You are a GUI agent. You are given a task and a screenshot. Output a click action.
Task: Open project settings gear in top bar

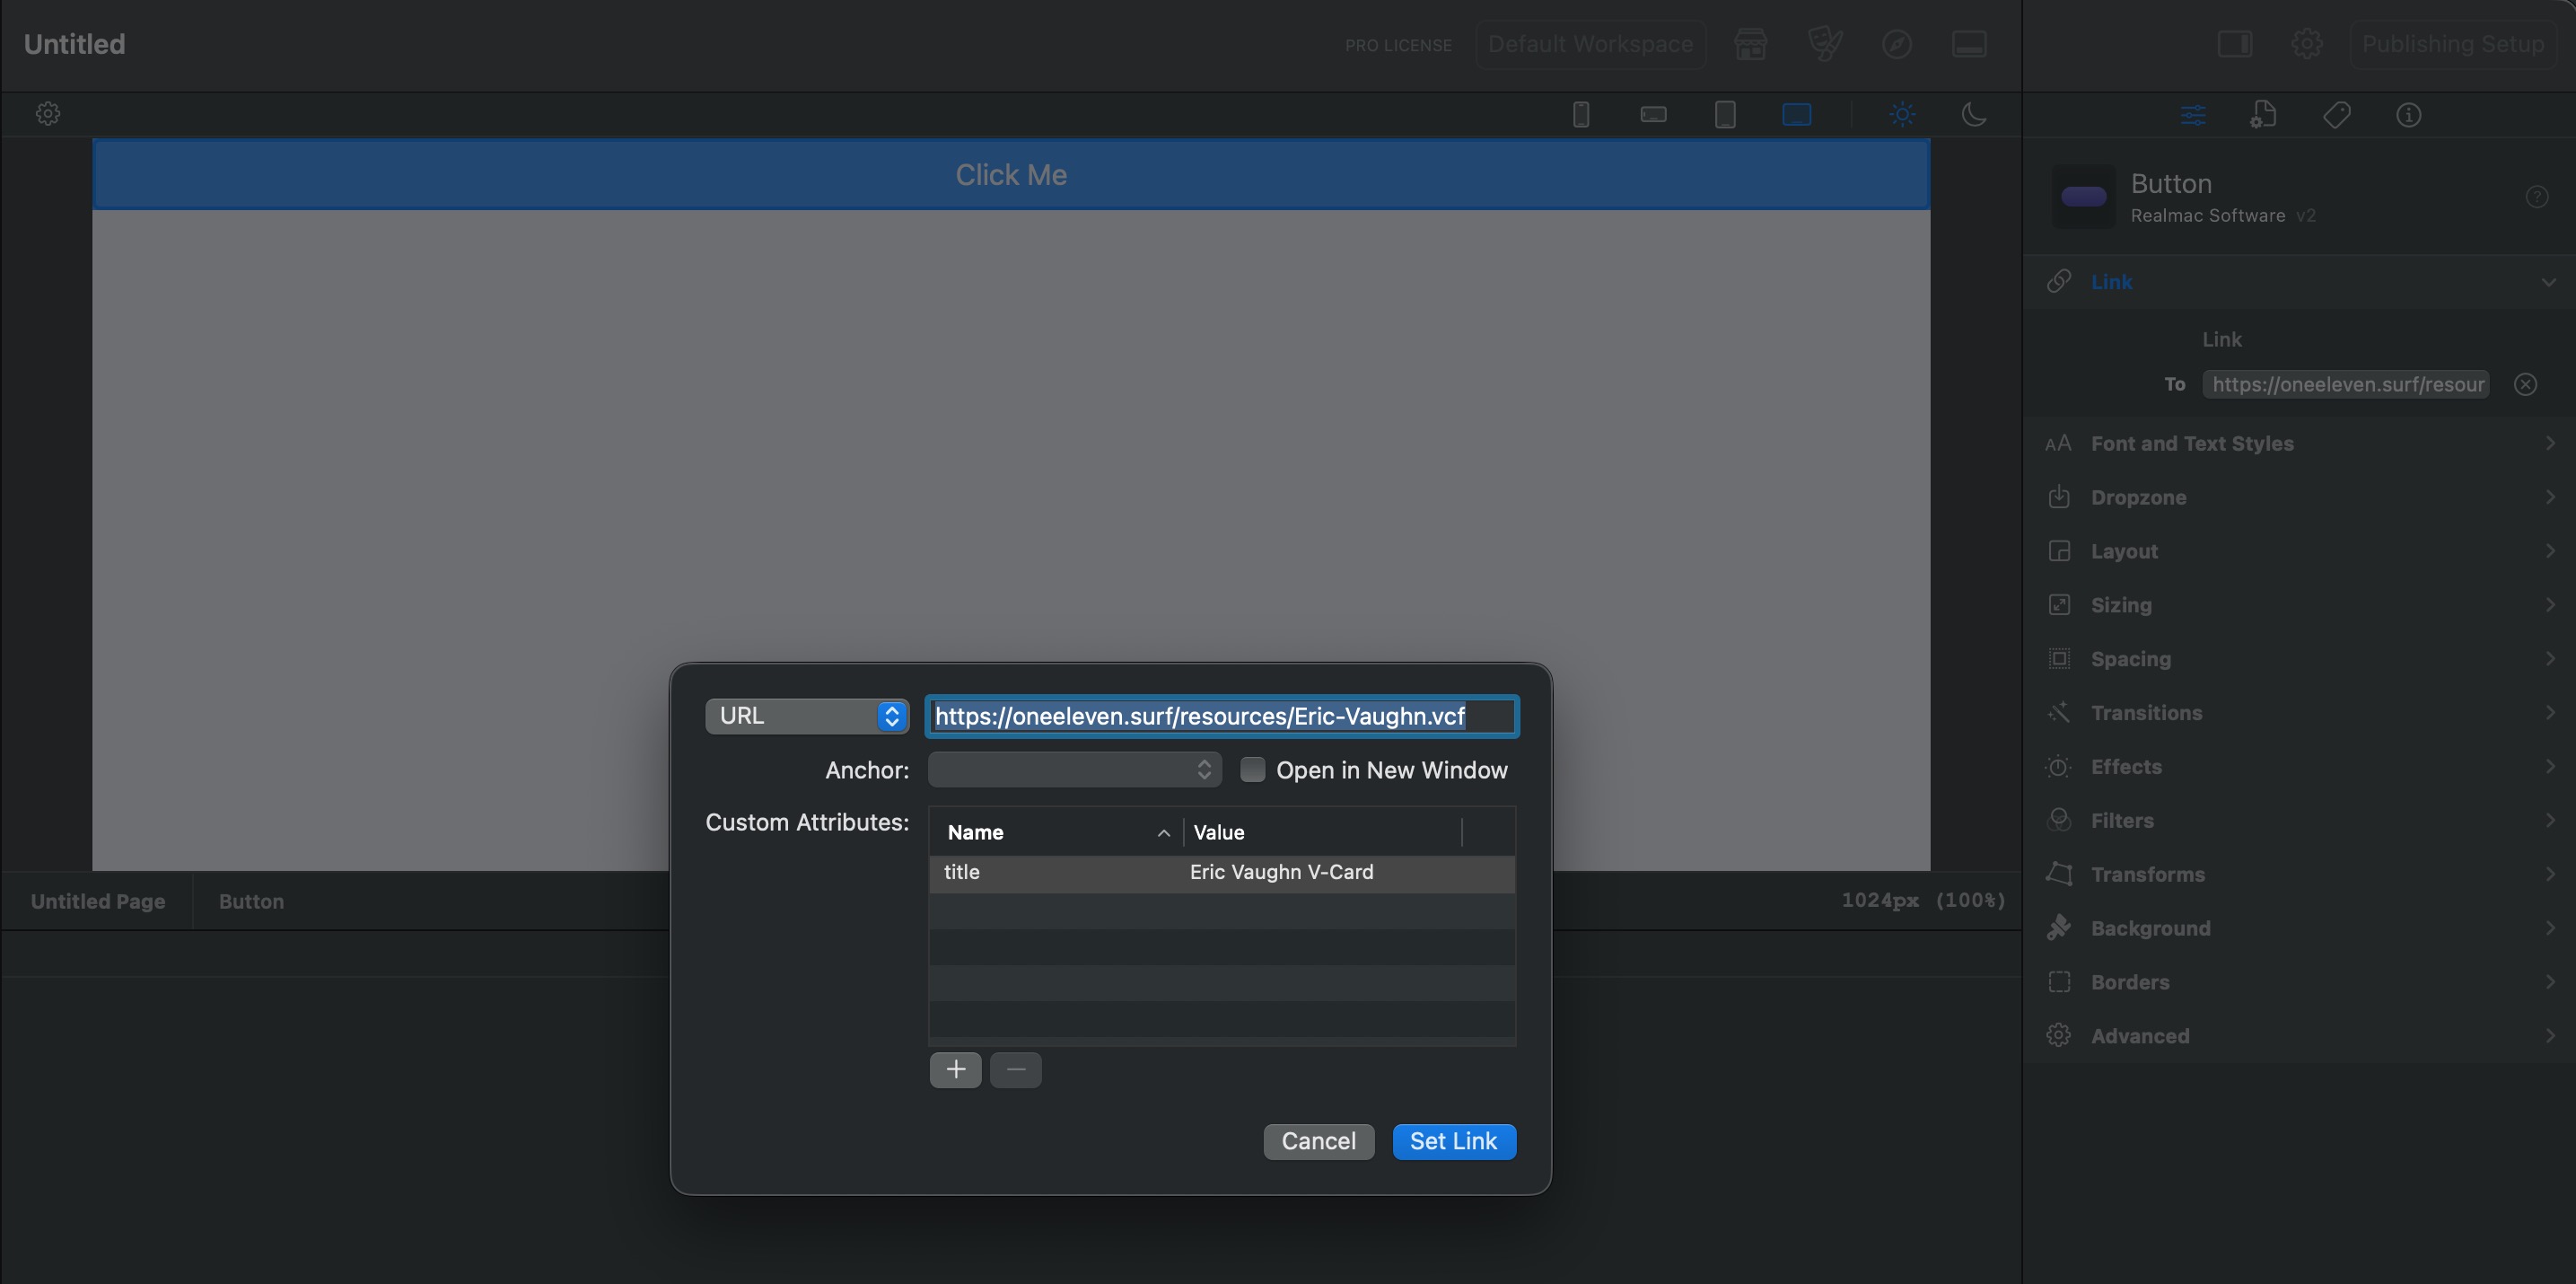click(2307, 44)
